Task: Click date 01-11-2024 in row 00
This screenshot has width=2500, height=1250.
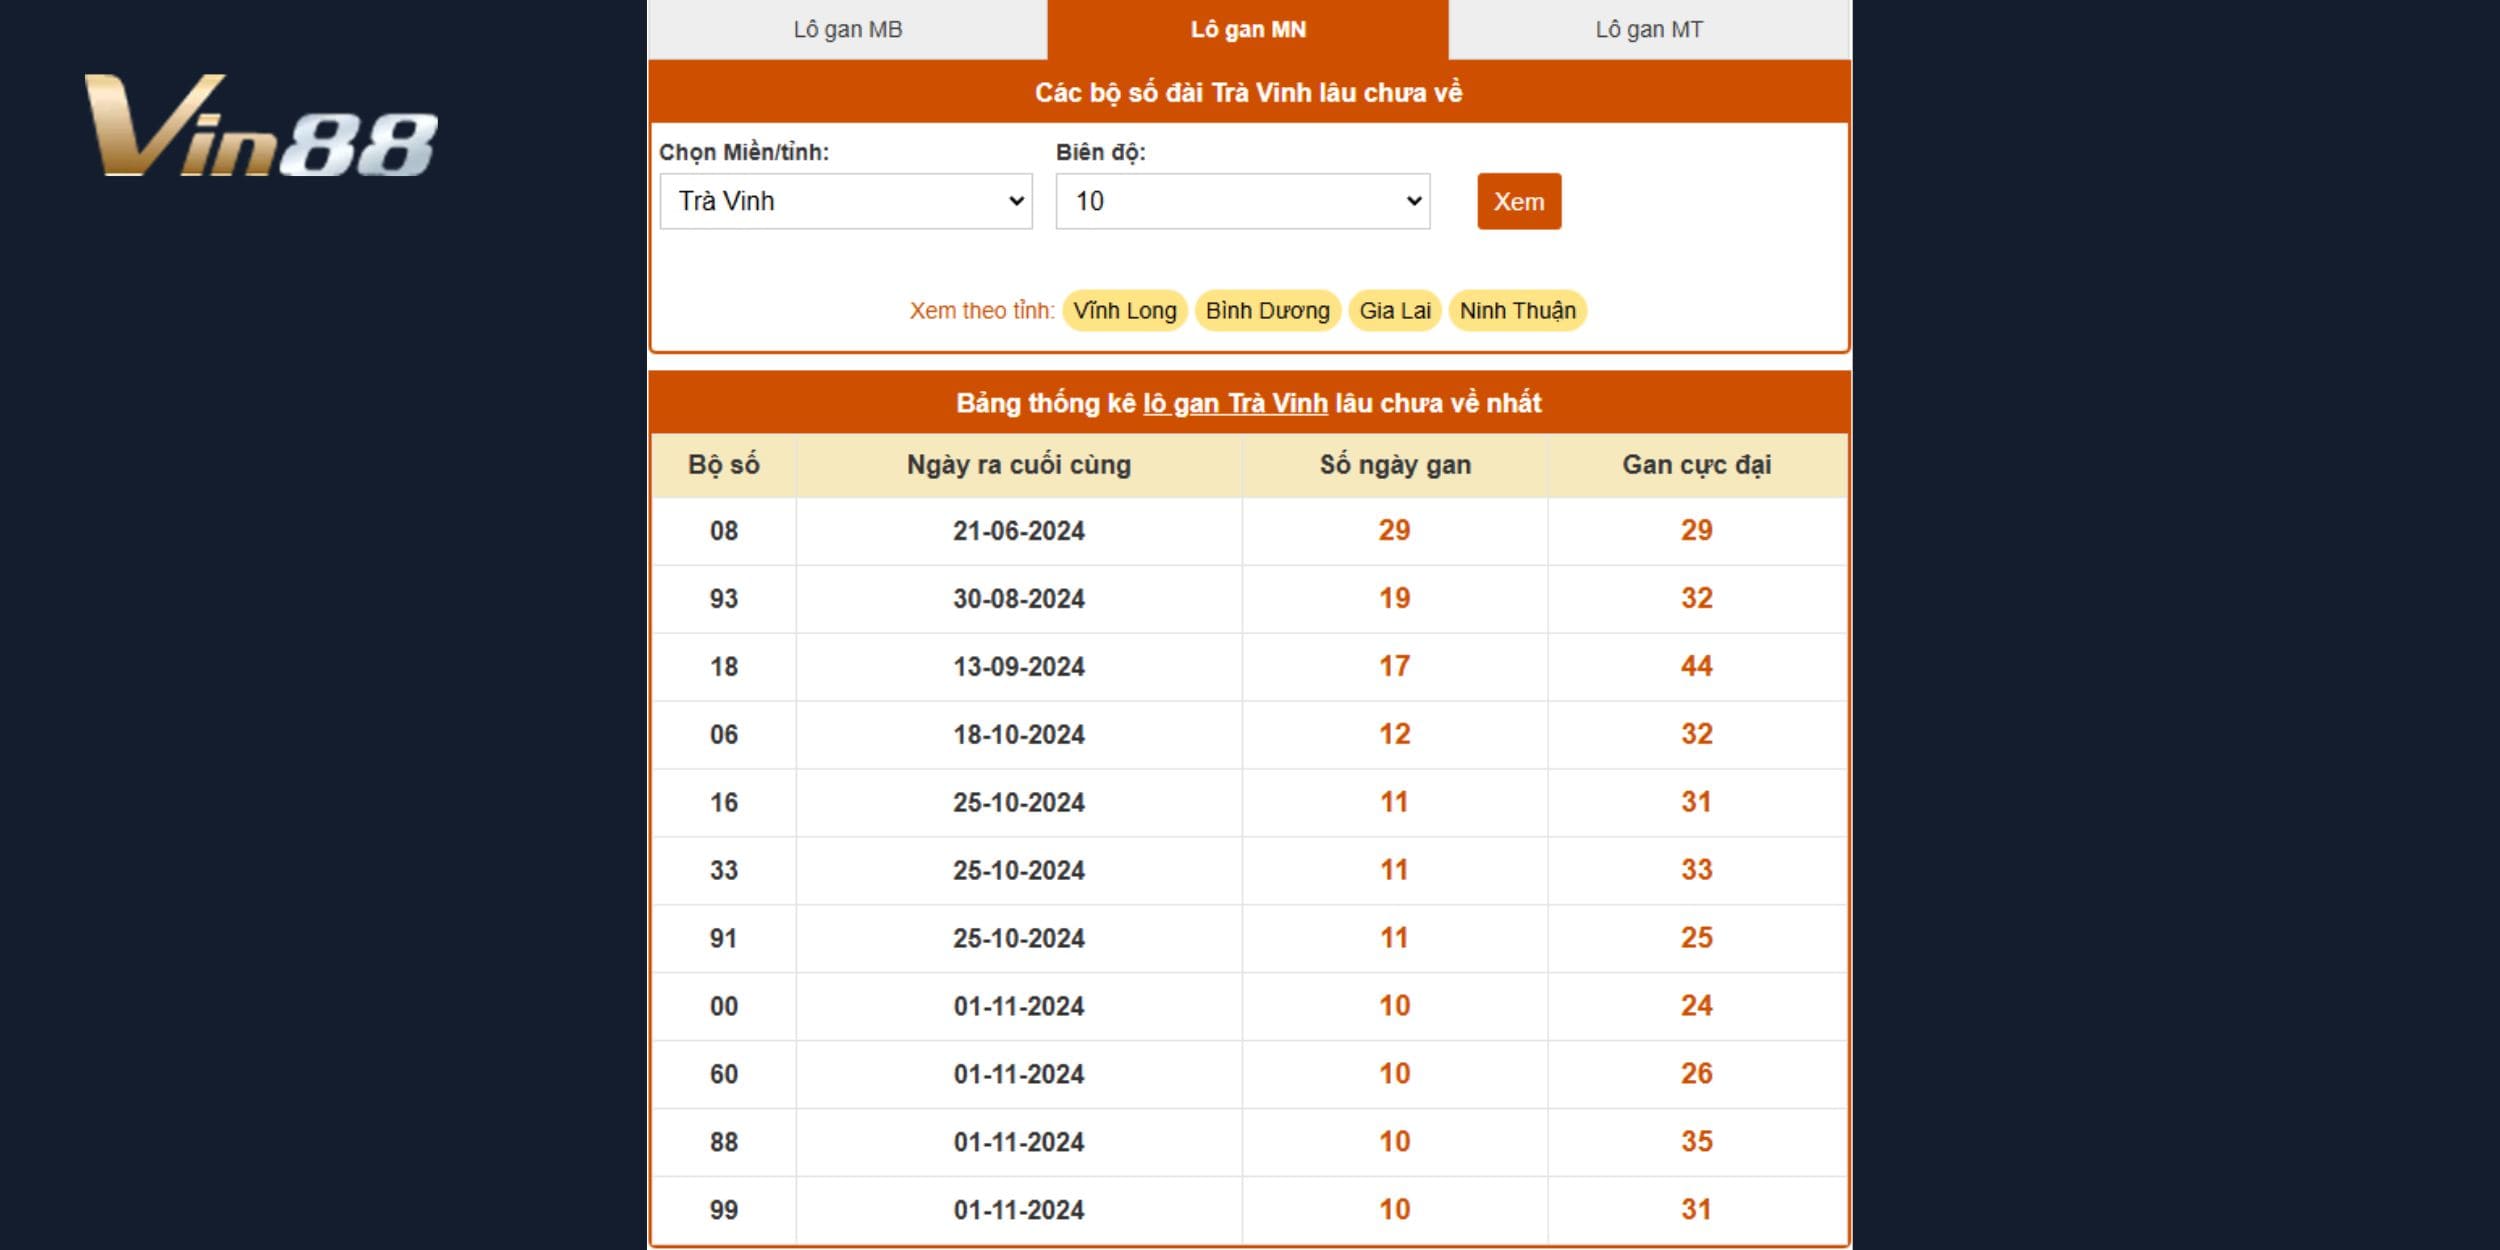Action: click(1019, 1007)
